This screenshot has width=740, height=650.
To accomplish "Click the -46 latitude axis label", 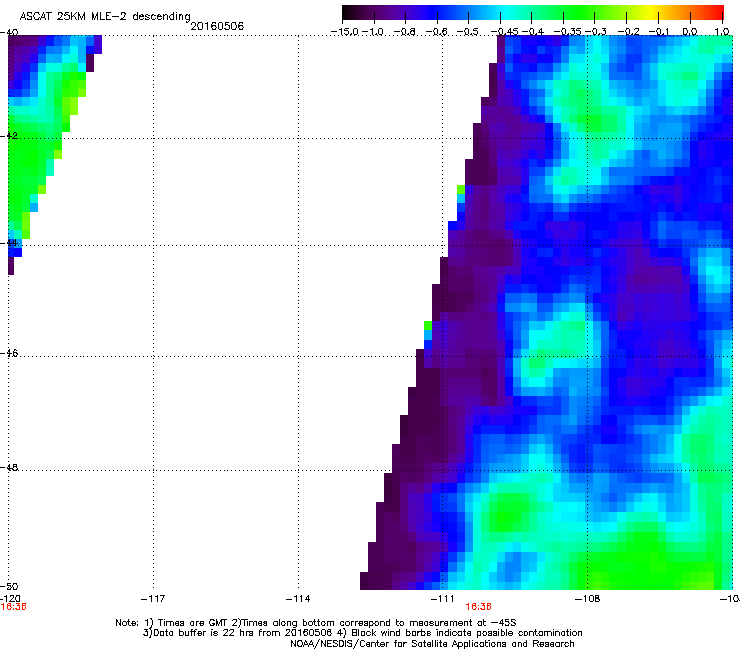I will click(9, 353).
